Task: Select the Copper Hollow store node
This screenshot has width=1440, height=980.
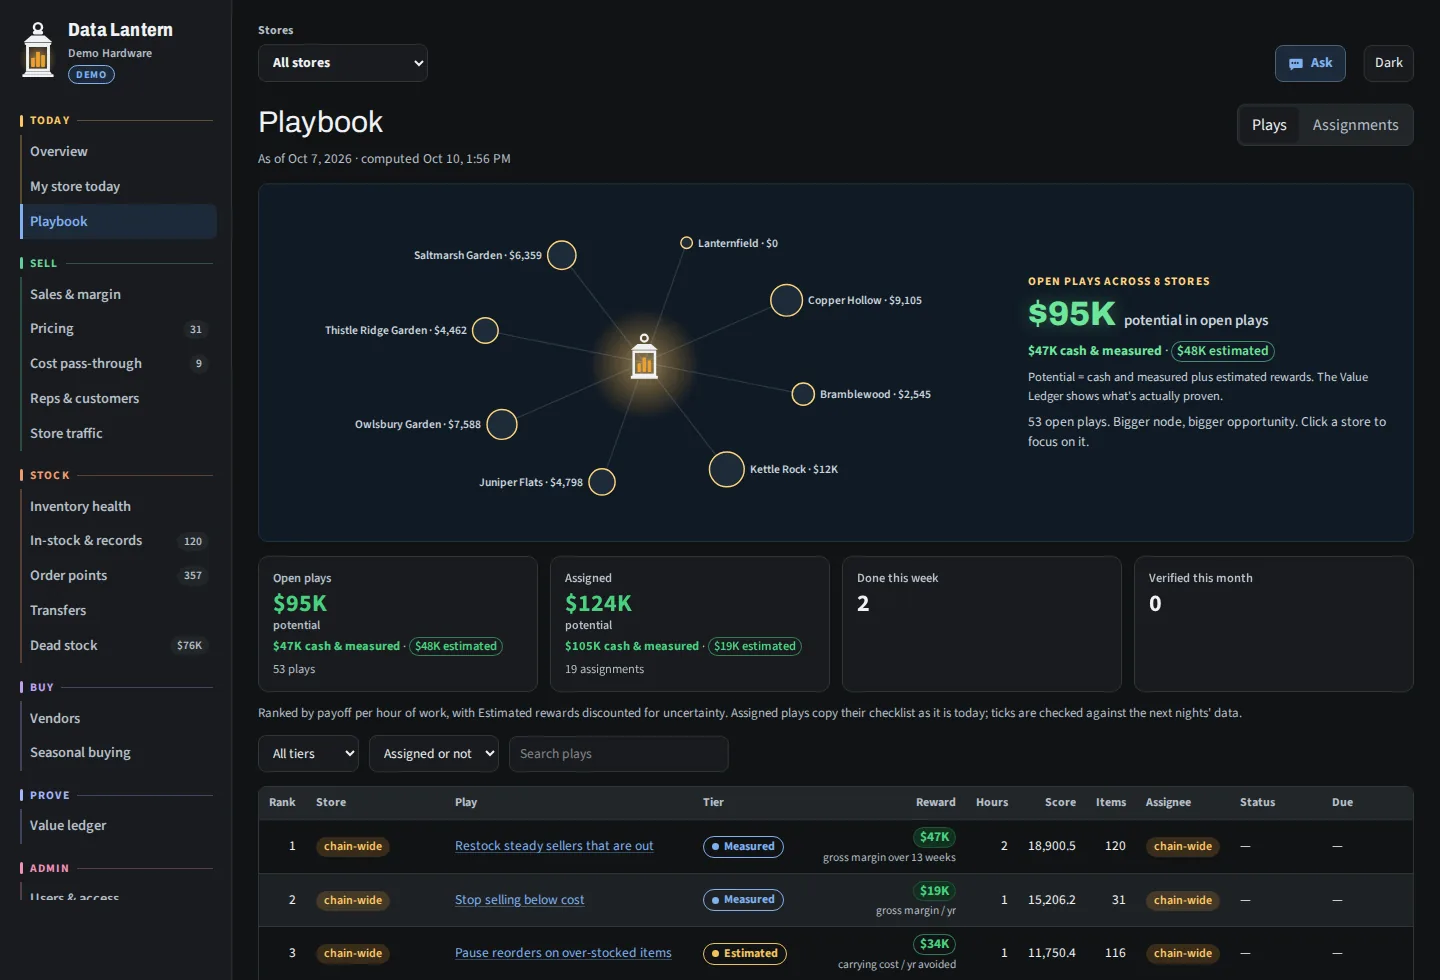Action: point(787,300)
